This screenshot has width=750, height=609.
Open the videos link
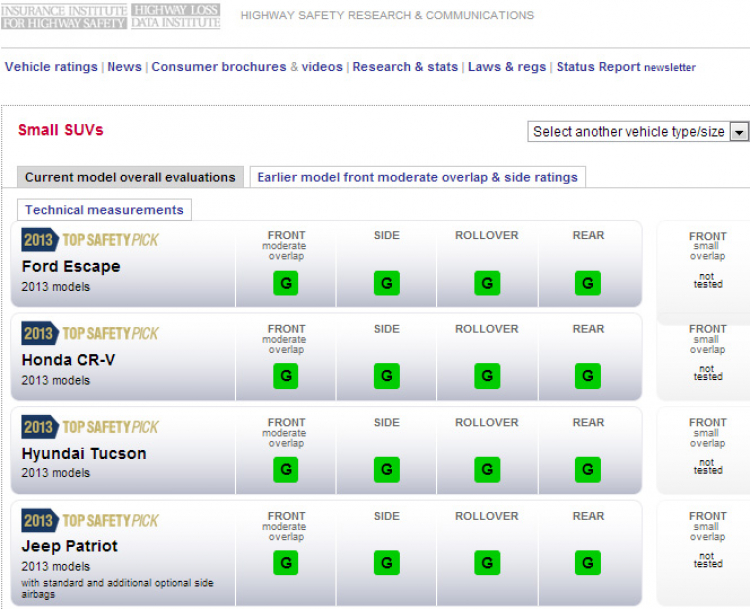click(322, 67)
